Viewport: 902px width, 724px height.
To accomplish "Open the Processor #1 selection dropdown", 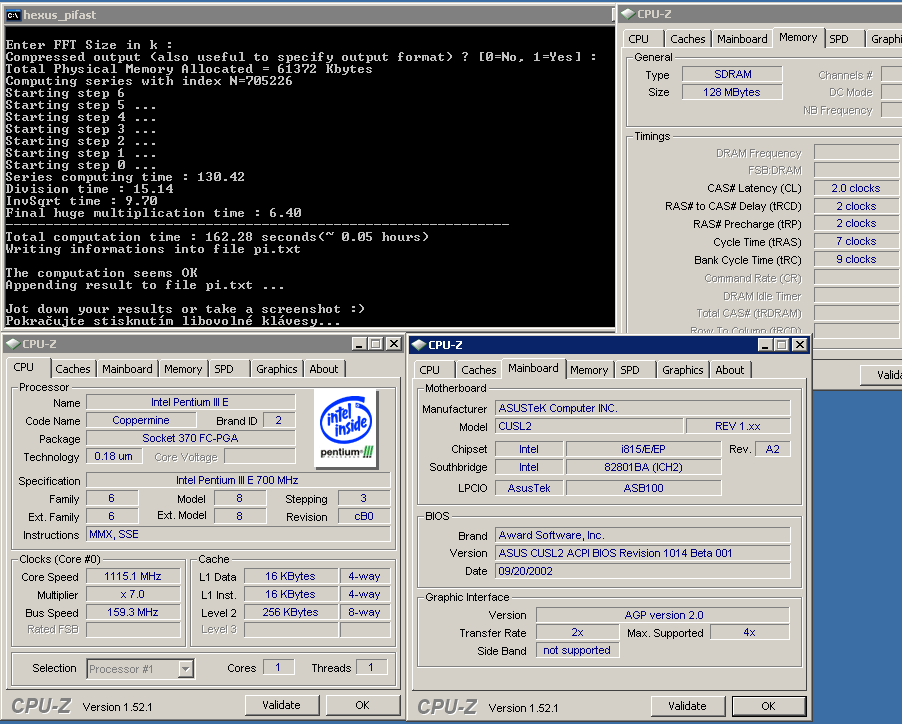I will (x=185, y=669).
